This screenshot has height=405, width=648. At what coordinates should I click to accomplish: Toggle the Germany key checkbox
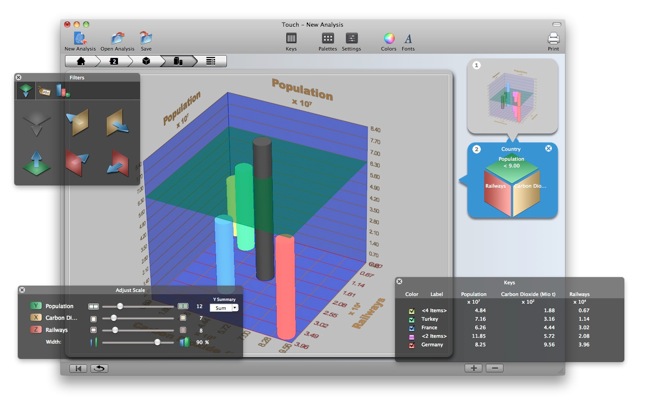coord(412,345)
